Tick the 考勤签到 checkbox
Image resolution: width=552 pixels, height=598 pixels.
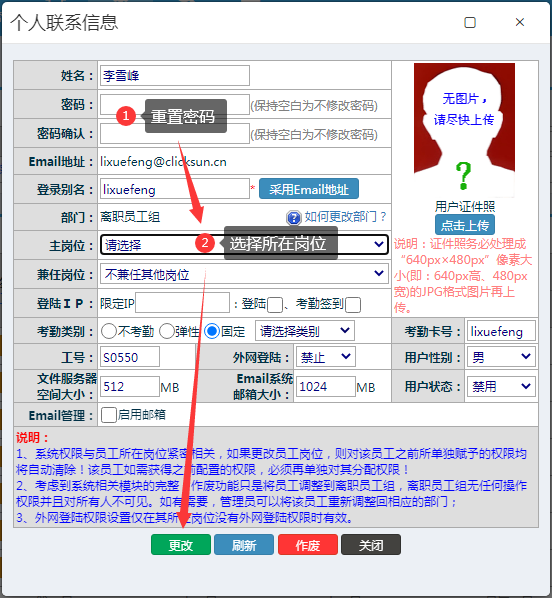353,305
